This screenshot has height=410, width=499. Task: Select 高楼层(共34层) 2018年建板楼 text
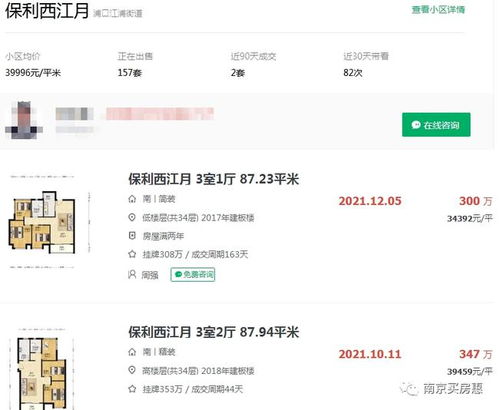pos(198,371)
